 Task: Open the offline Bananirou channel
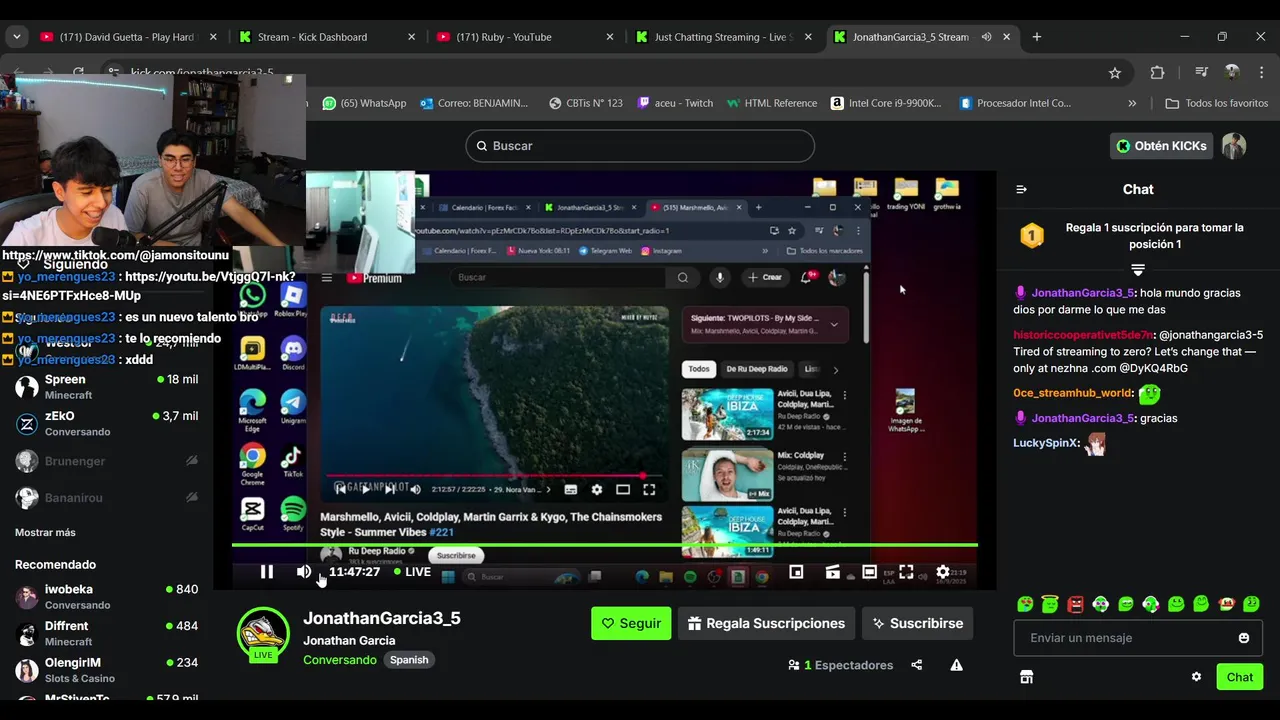[x=106, y=497]
